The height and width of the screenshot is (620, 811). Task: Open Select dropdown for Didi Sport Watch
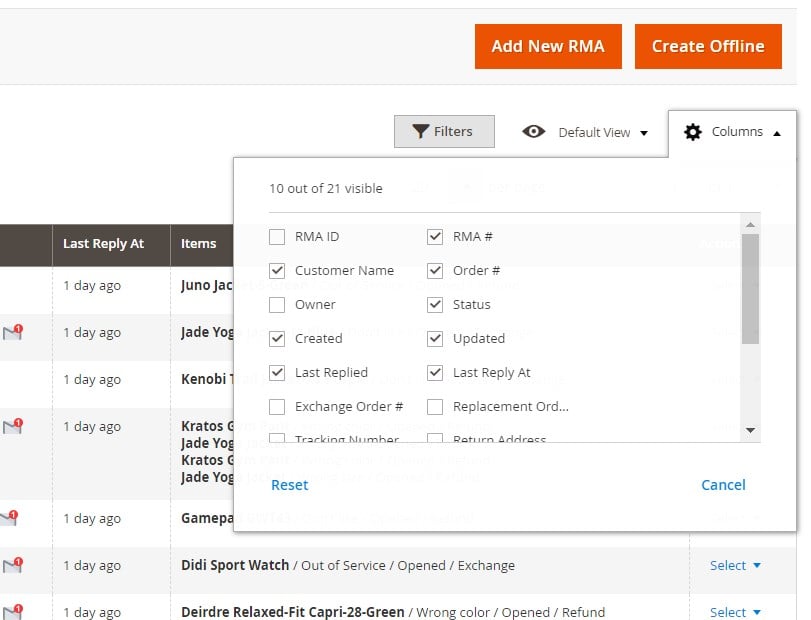[735, 566]
